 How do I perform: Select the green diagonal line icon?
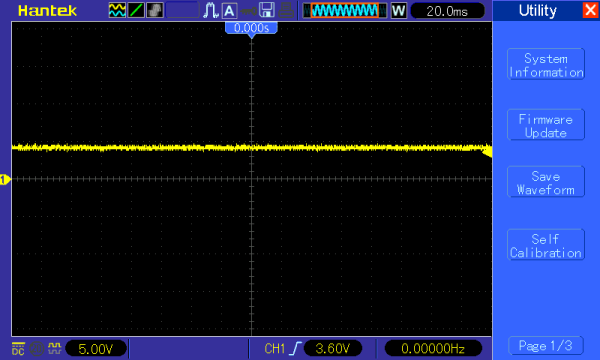(136, 10)
